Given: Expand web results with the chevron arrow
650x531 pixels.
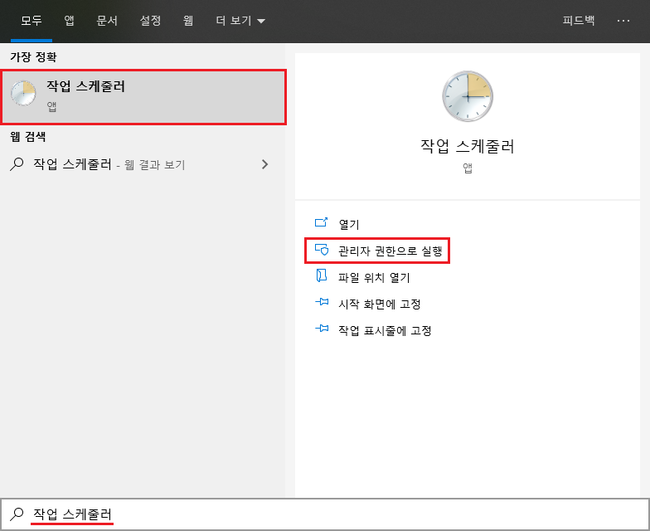Looking at the screenshot, I should 265,164.
